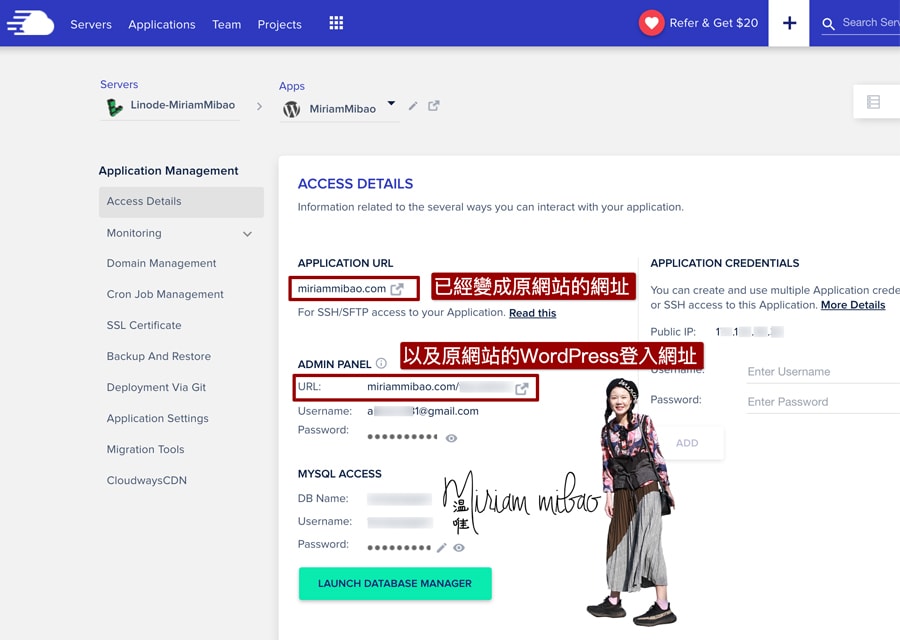The image size is (900, 640).
Task: Click the Cloudways cloud logo
Action: point(30,24)
